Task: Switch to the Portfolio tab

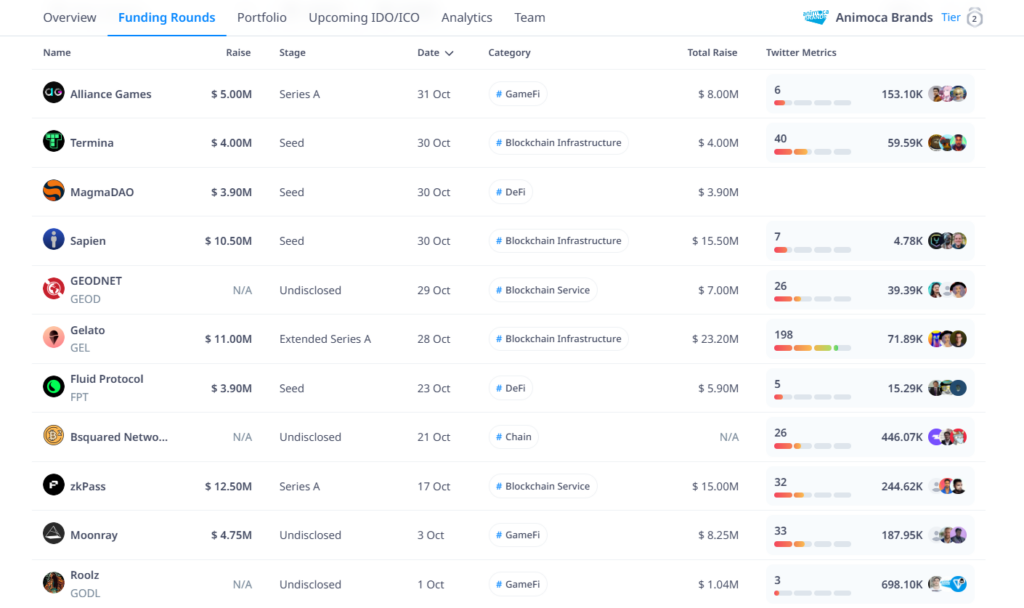Action: 262,18
